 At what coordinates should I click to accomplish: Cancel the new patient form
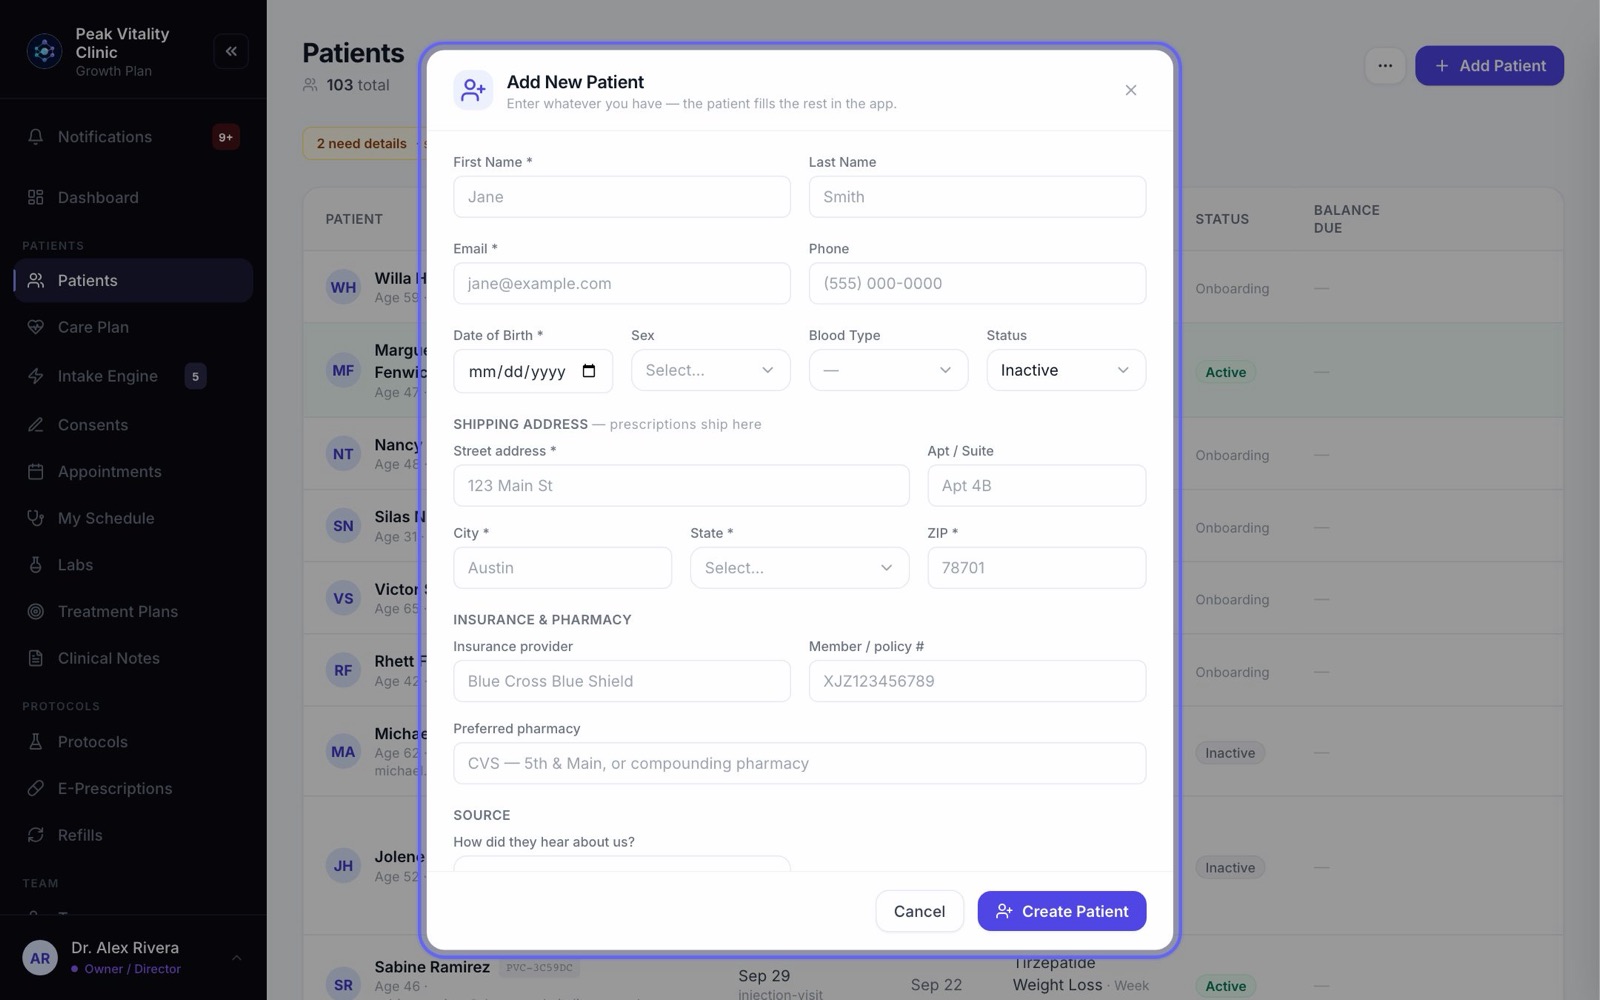point(919,911)
